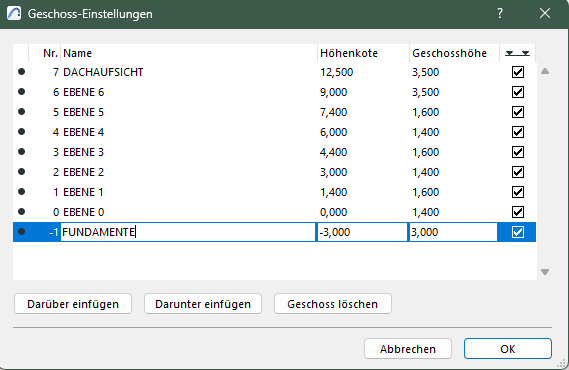Uncheck the EBENE 1 story checkbox

518,192
